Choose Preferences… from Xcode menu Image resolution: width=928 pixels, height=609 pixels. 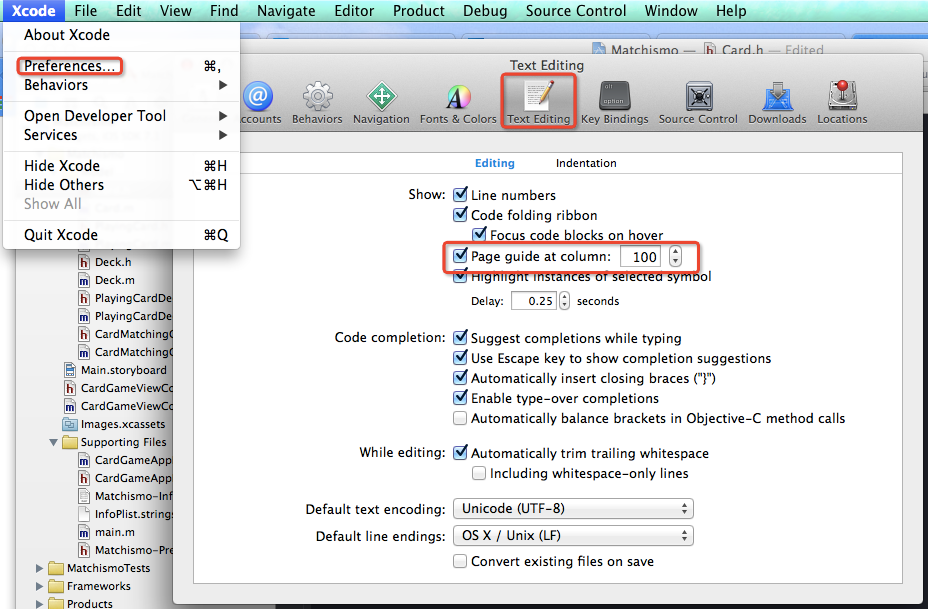tap(121, 66)
